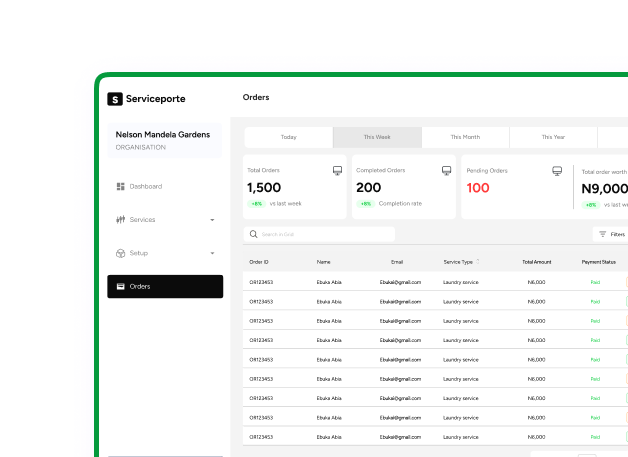Viewport: 628px width, 457px height.
Task: Click the Serviceporte logo icon
Action: tap(115, 99)
